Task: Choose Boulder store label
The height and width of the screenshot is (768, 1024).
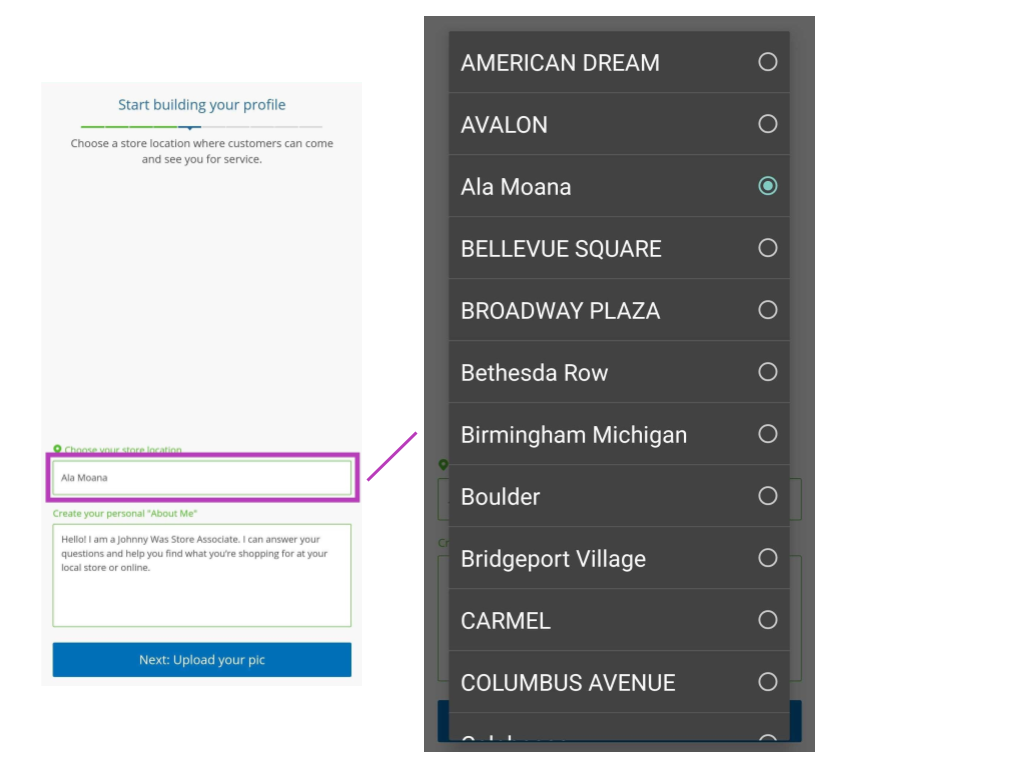Action: pyautogui.click(x=500, y=497)
